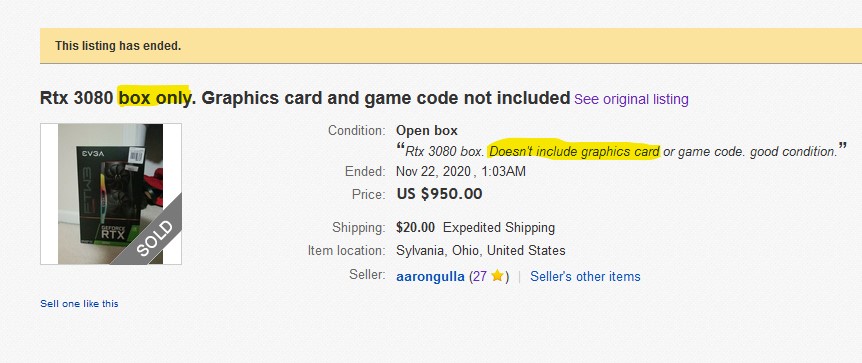Image resolution: width=862 pixels, height=363 pixels.
Task: Click highlighted Doesn't include graphics card text
Action: pyautogui.click(x=574, y=151)
